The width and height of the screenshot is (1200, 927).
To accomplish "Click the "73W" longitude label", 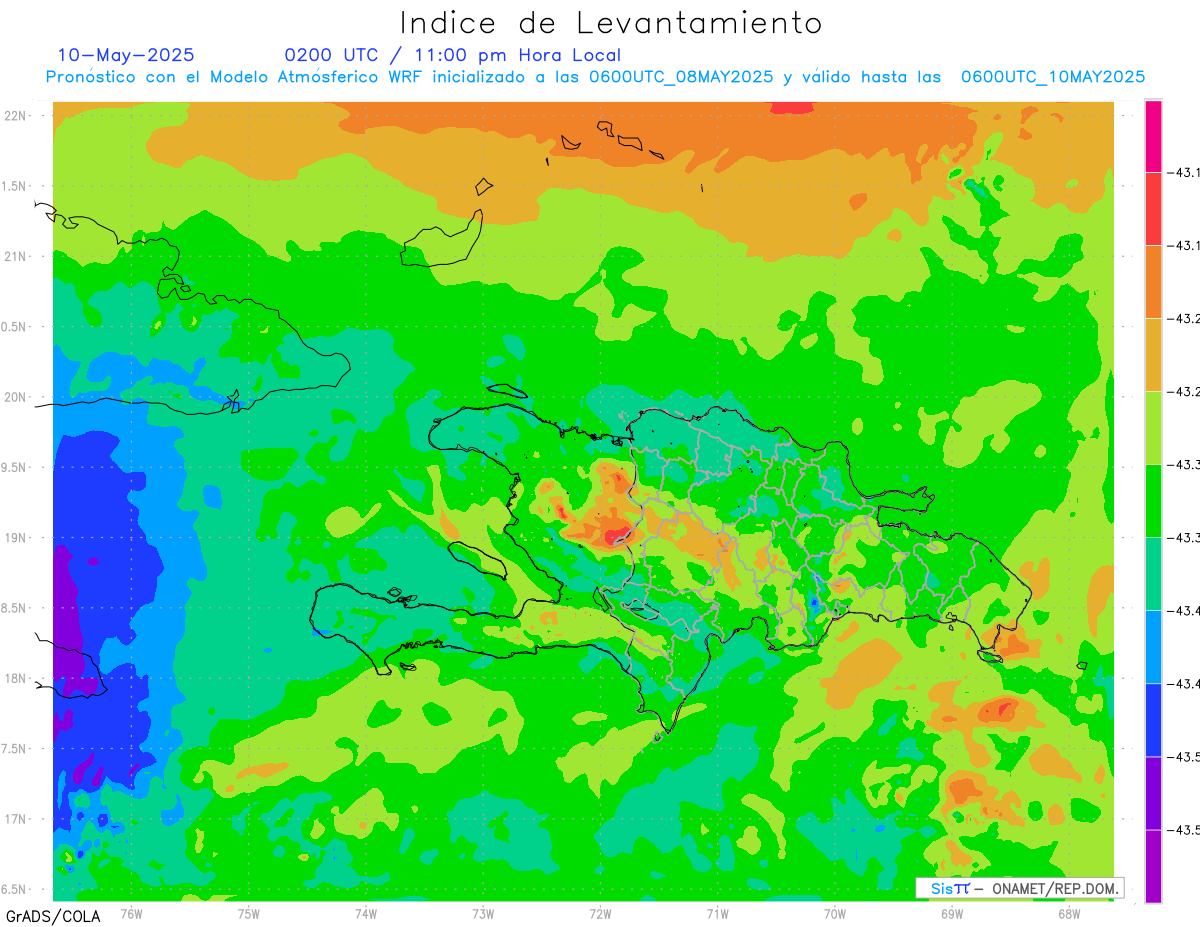I will point(483,913).
